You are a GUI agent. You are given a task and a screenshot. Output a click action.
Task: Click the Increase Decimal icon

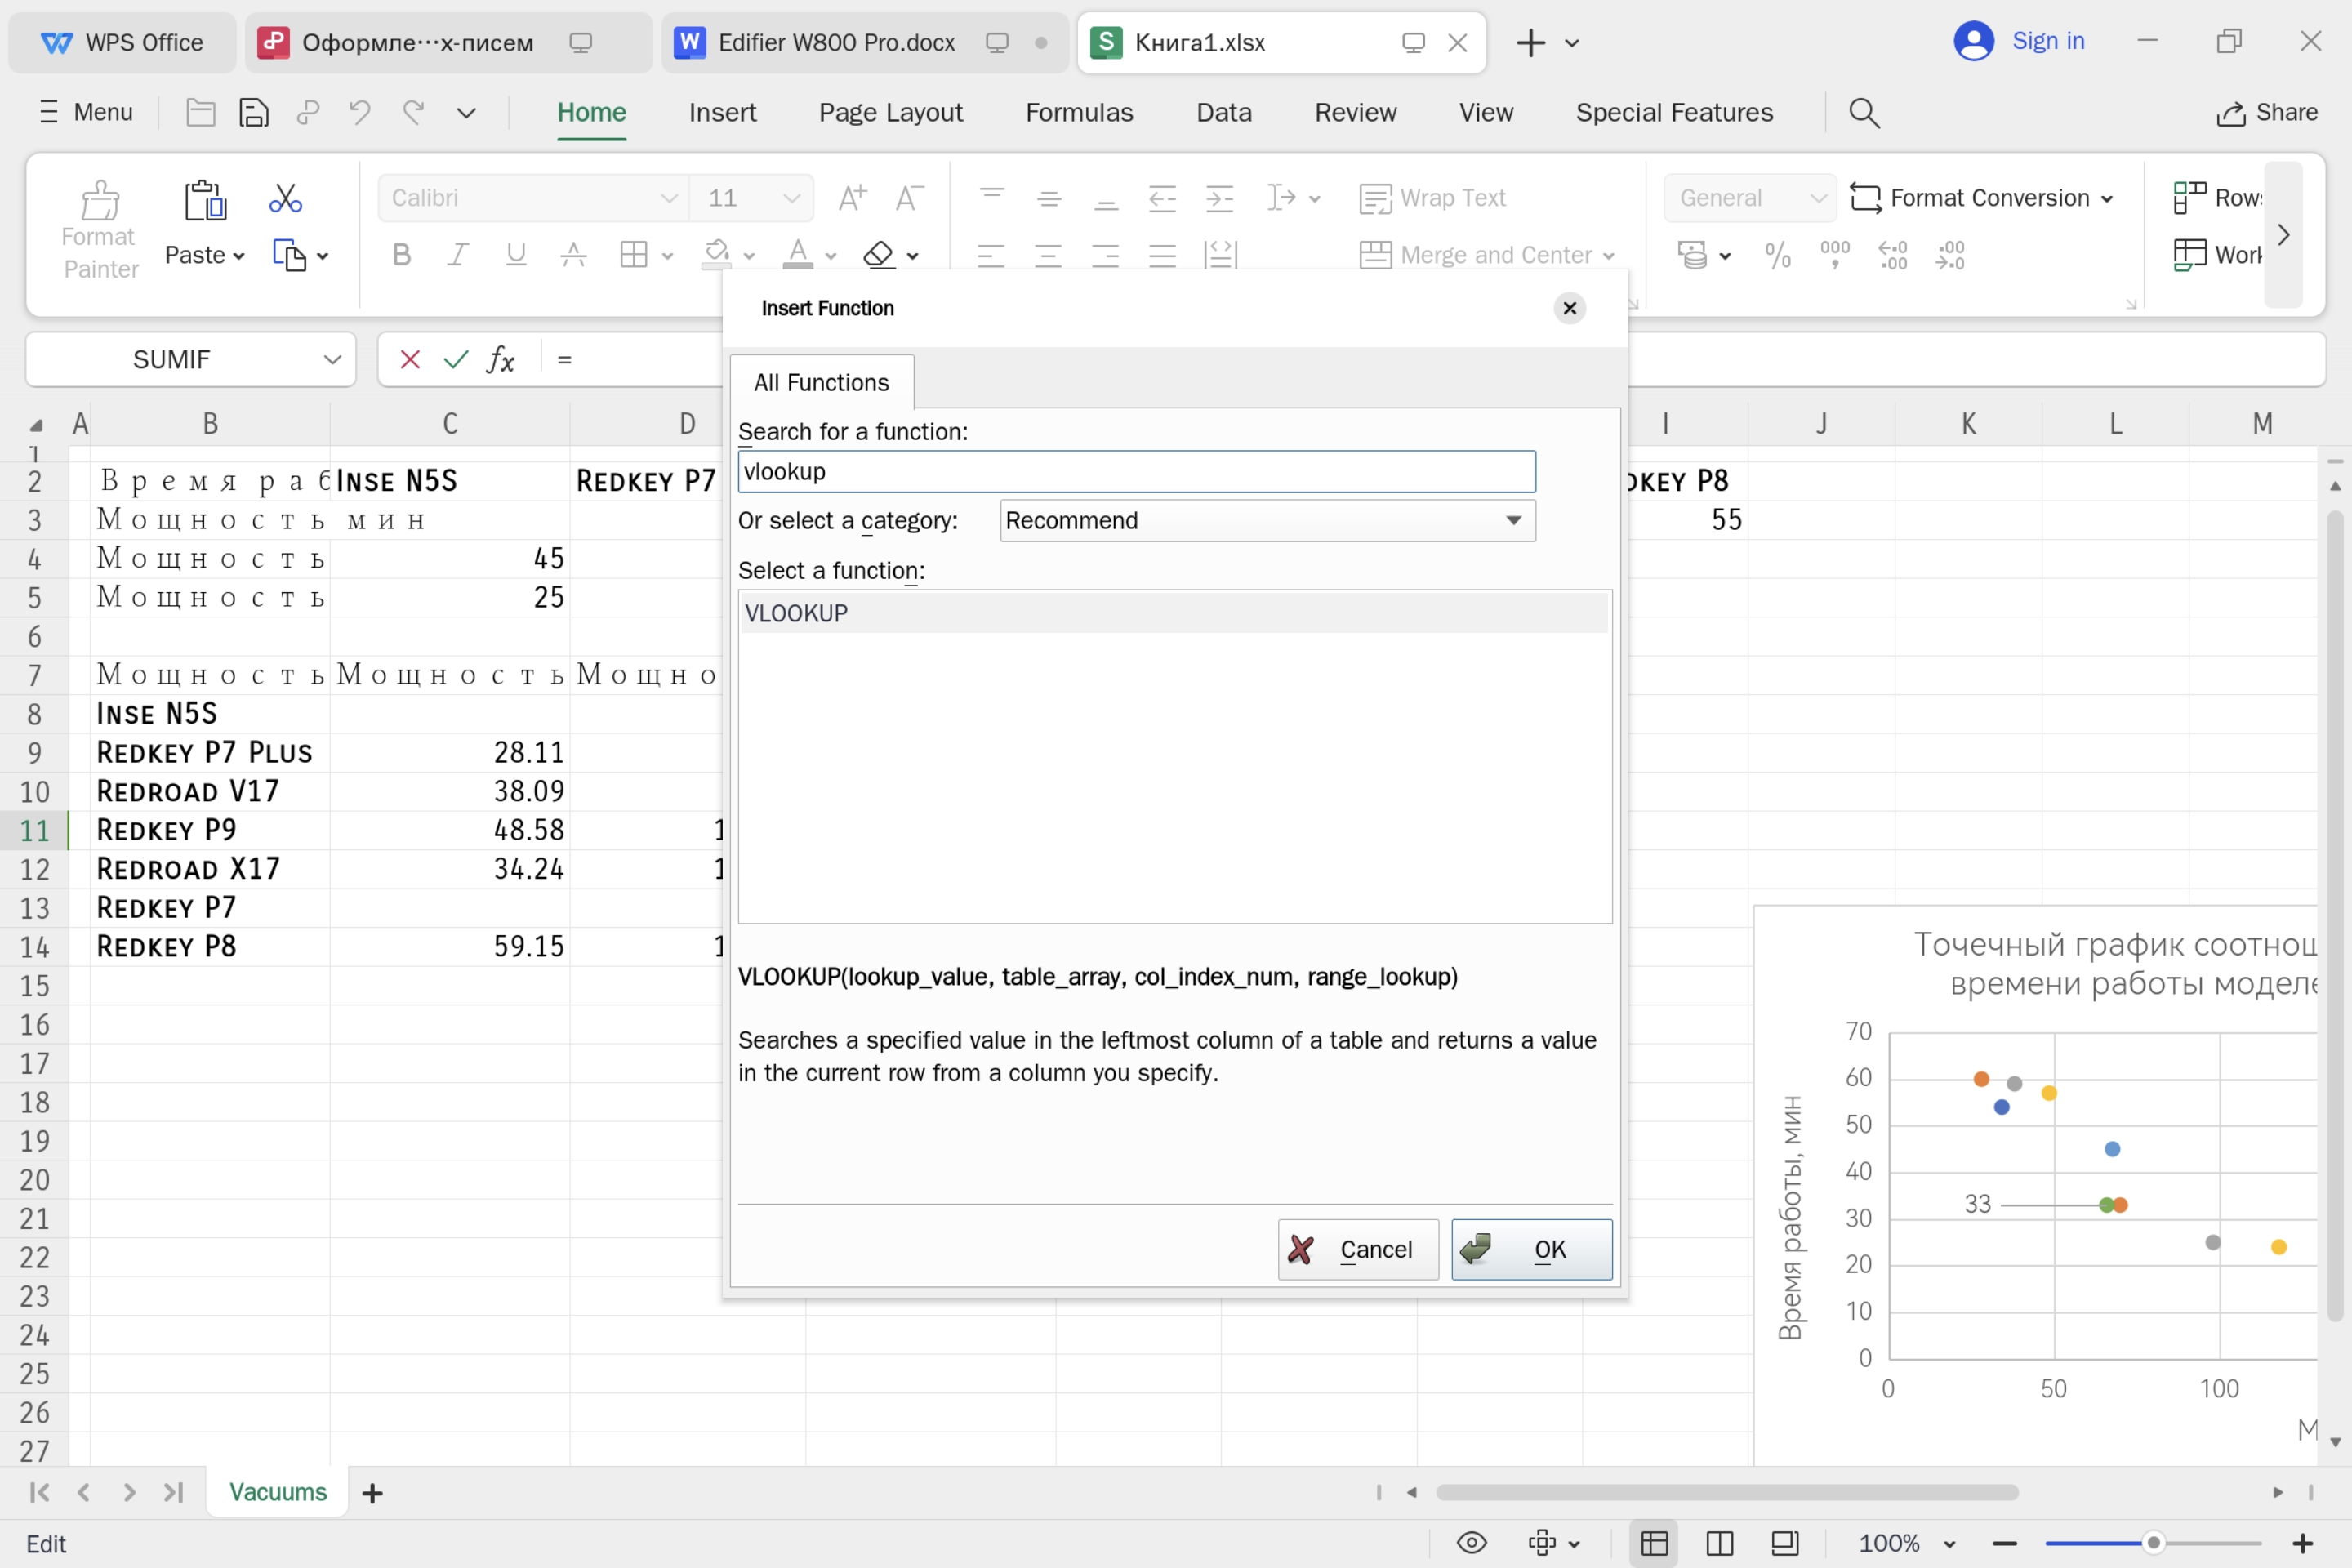click(x=1893, y=255)
